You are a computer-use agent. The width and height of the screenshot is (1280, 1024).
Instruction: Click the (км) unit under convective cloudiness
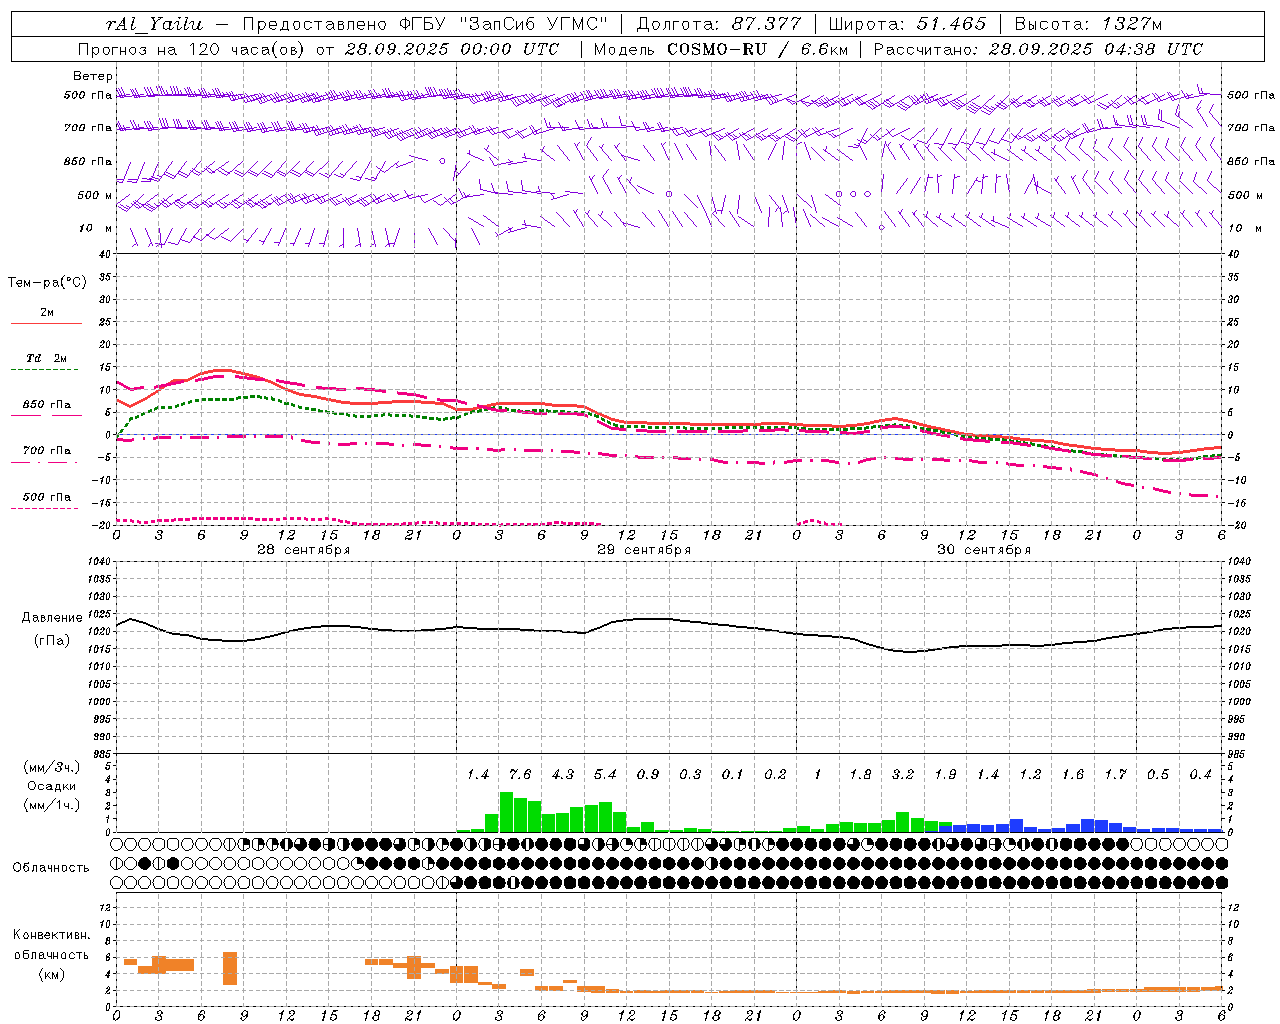pyautogui.click(x=52, y=974)
